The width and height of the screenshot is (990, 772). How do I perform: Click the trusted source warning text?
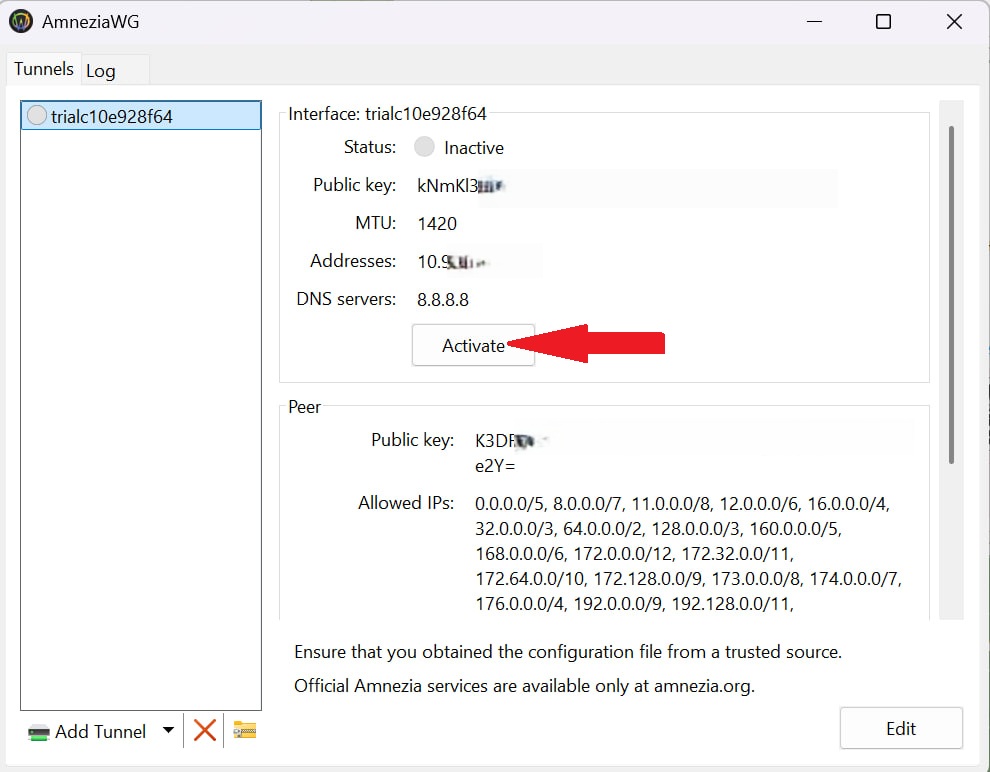coord(568,651)
